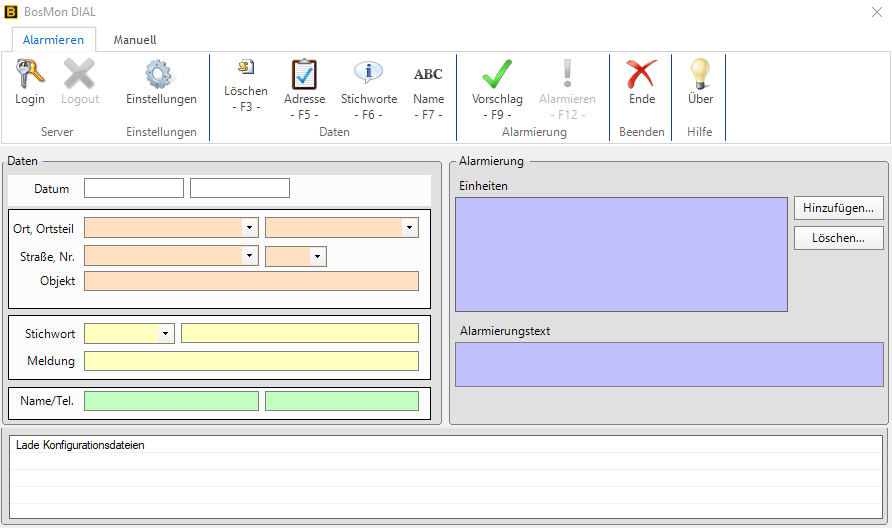Expand the Ortsteil dropdown list

(x=409, y=228)
